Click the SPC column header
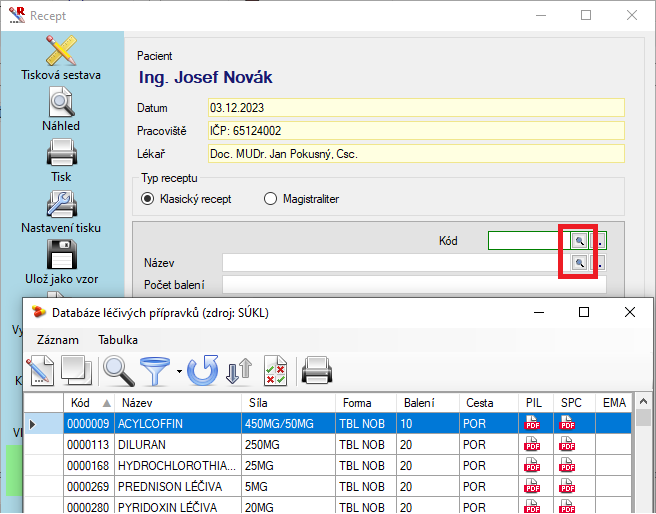656x514 pixels. click(574, 403)
